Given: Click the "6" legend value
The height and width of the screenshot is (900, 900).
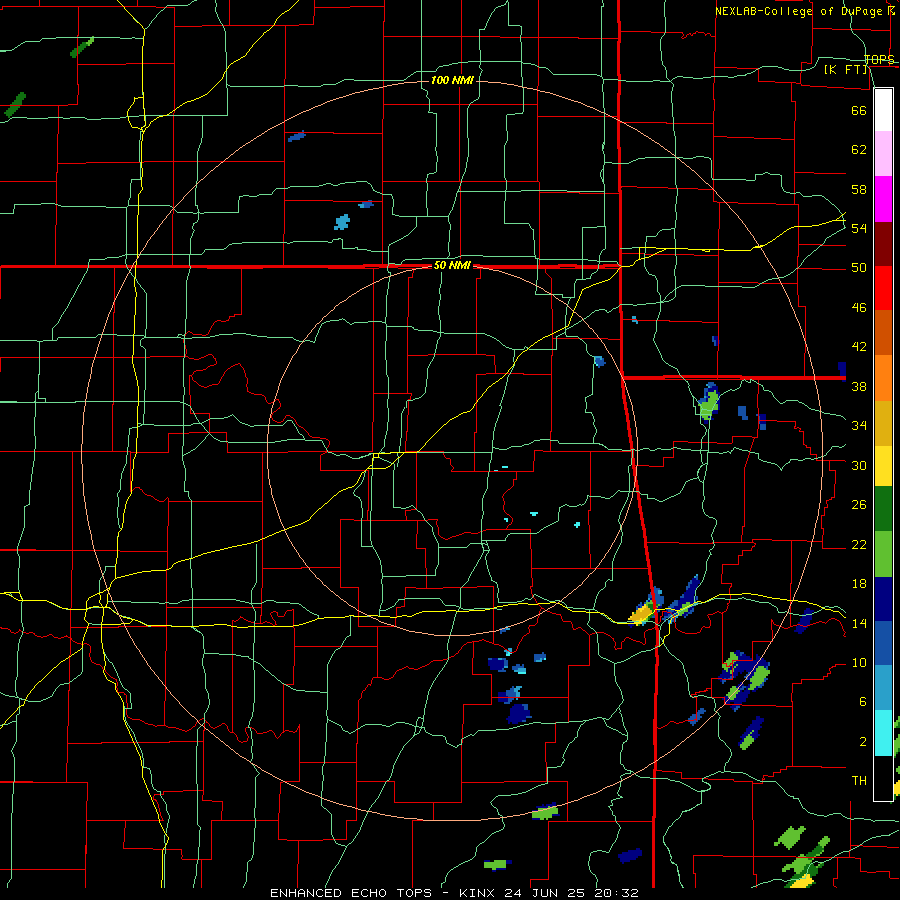Looking at the screenshot, I should tap(862, 702).
